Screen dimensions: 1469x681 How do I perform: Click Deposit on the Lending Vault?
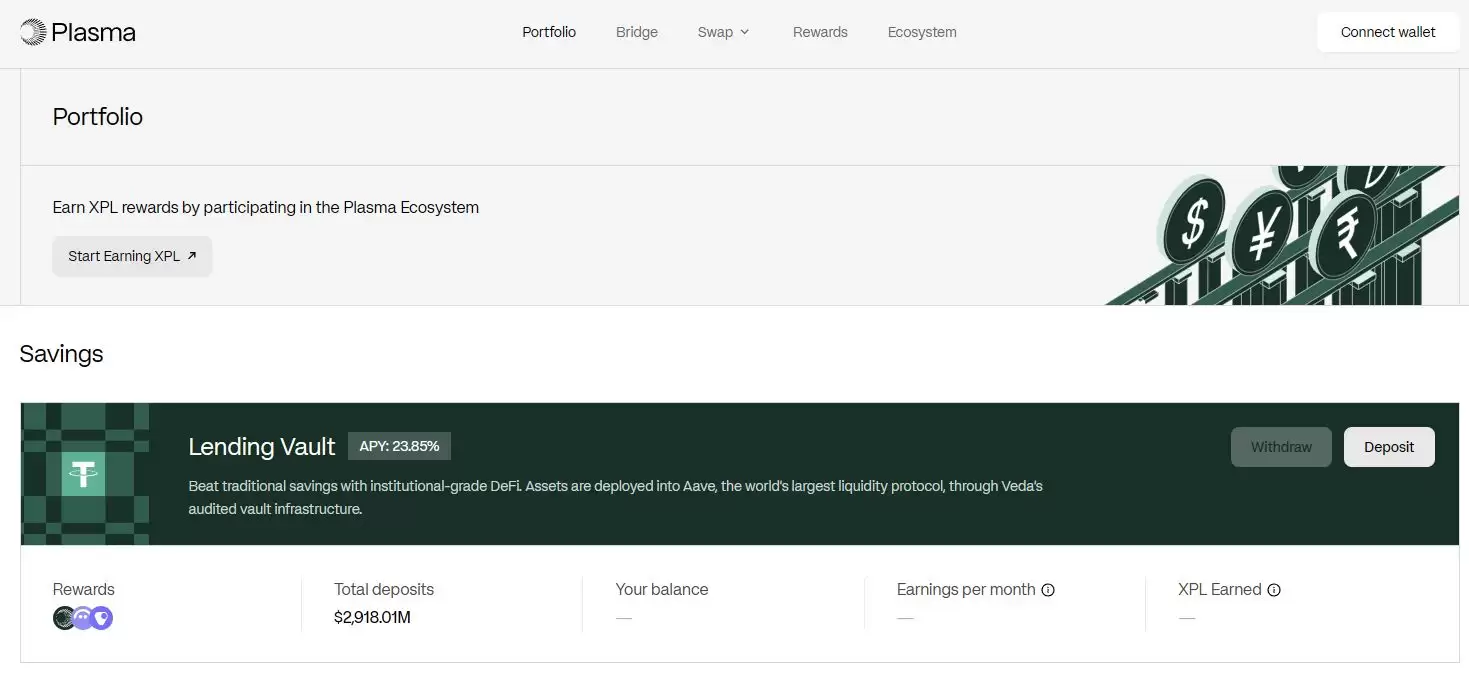click(1389, 447)
